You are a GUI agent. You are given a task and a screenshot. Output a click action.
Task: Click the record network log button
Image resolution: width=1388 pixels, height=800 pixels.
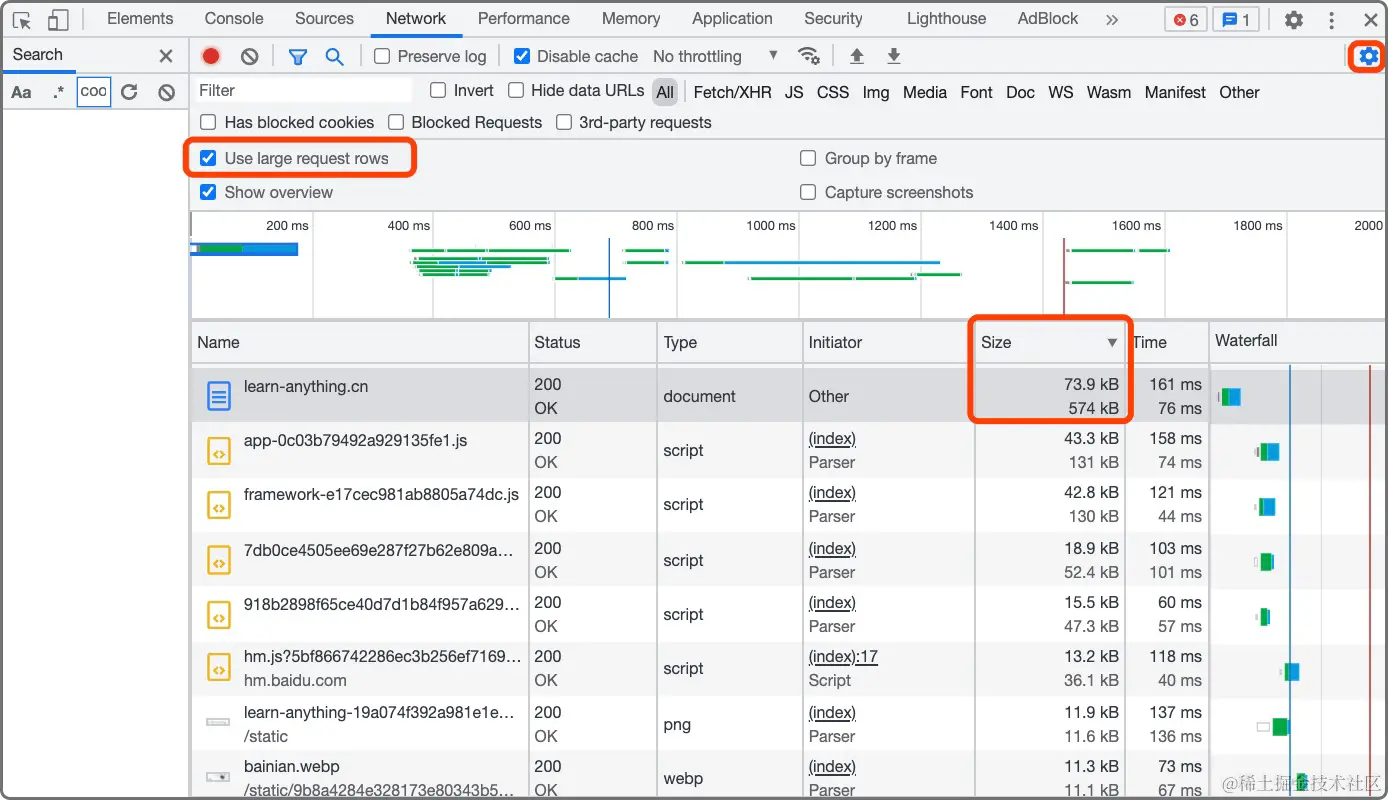pyautogui.click(x=210, y=57)
